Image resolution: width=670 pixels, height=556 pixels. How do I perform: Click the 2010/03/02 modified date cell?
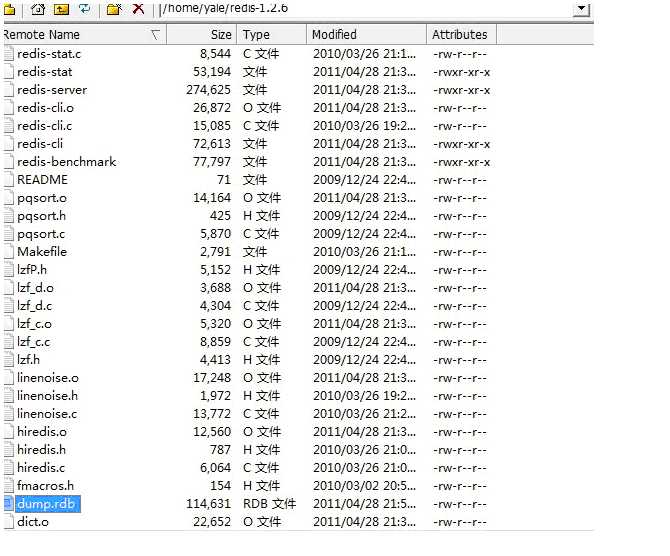(364, 486)
